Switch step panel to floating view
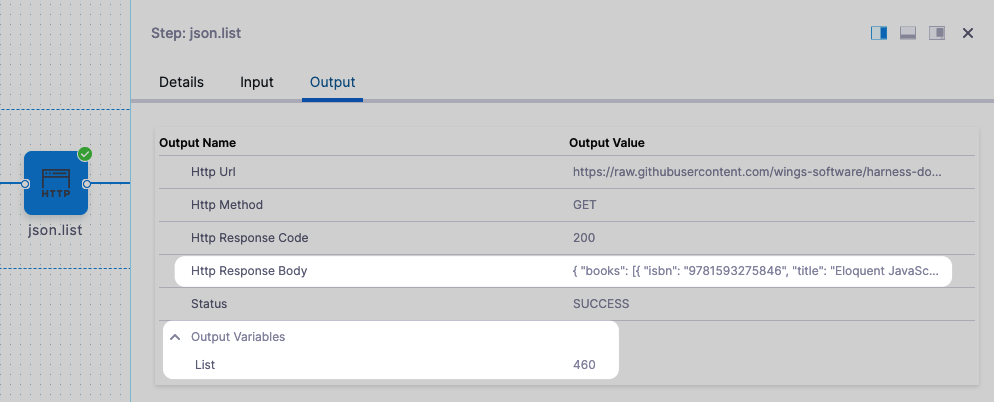This screenshot has height=402, width=994. pyautogui.click(x=937, y=33)
